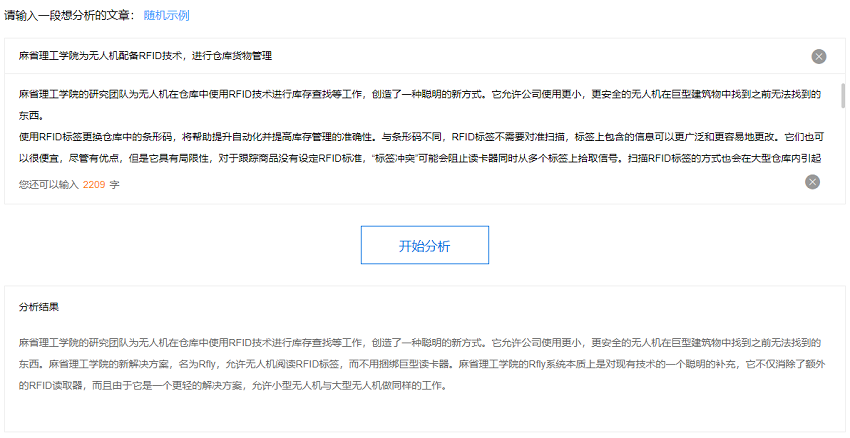Click the remaining character count 2209

pyautogui.click(x=93, y=185)
